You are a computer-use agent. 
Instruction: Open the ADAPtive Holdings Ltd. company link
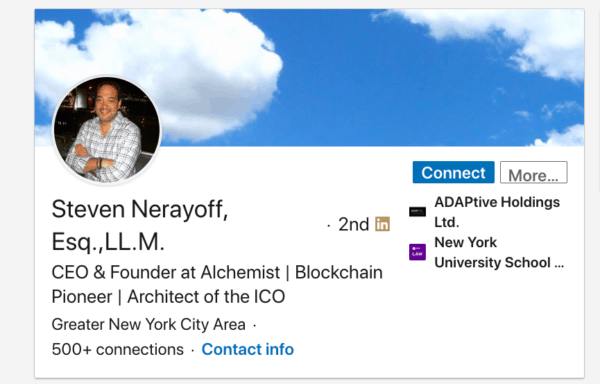pyautogui.click(x=497, y=212)
